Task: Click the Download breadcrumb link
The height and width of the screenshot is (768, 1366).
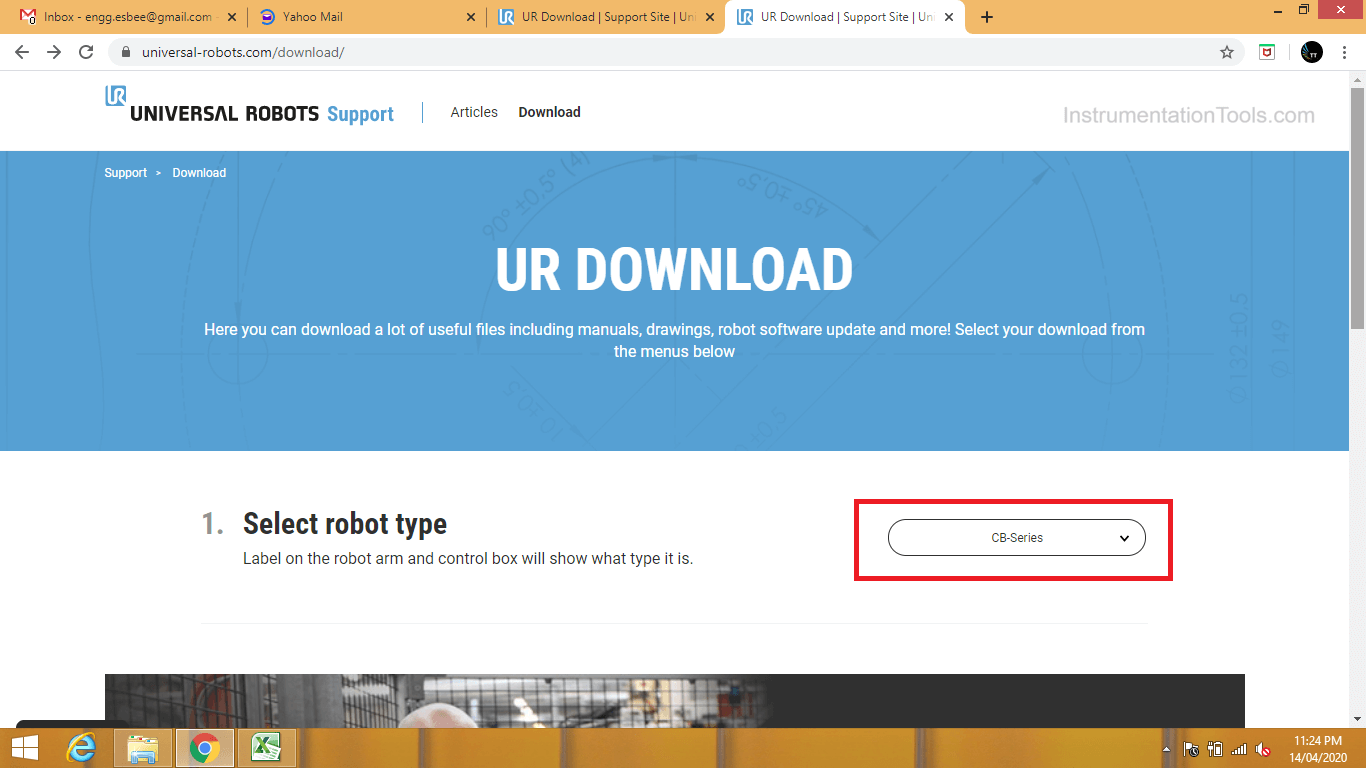Action: pos(199,173)
